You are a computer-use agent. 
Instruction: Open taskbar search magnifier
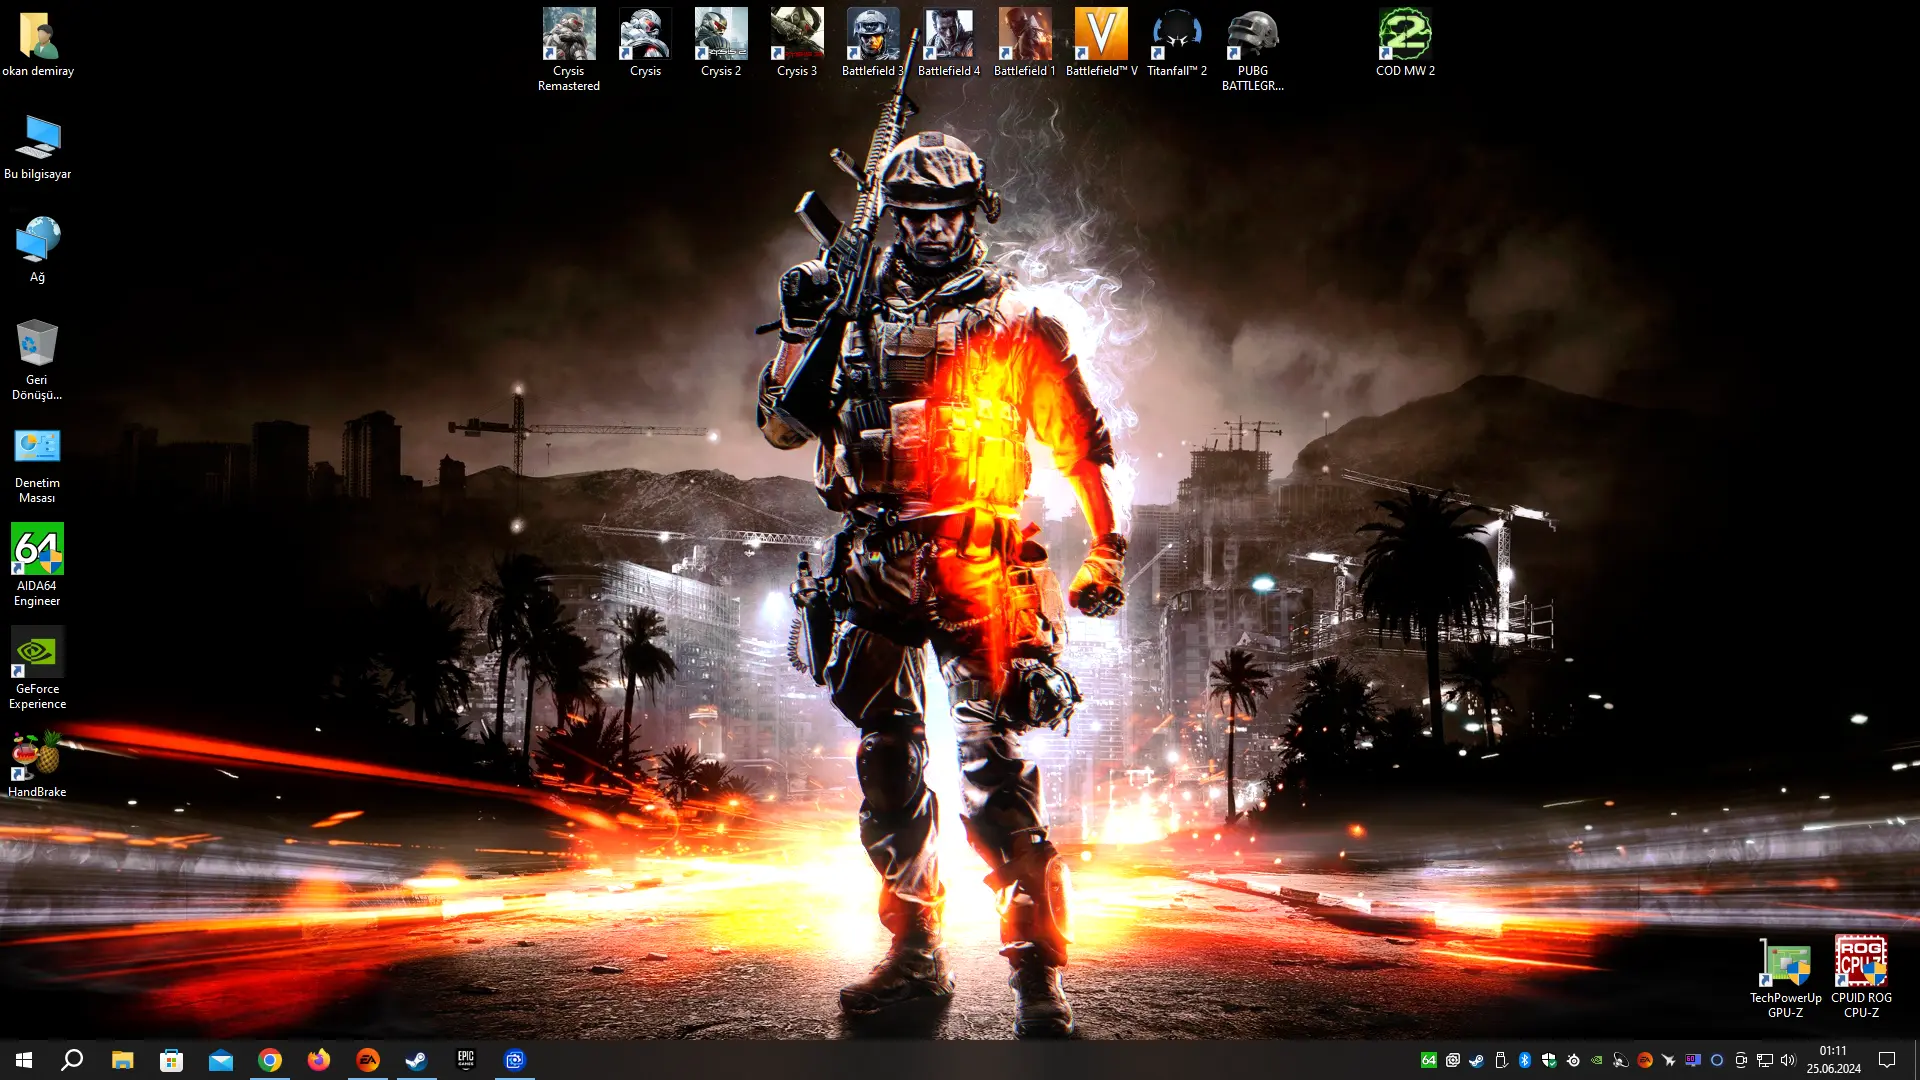(x=72, y=1060)
